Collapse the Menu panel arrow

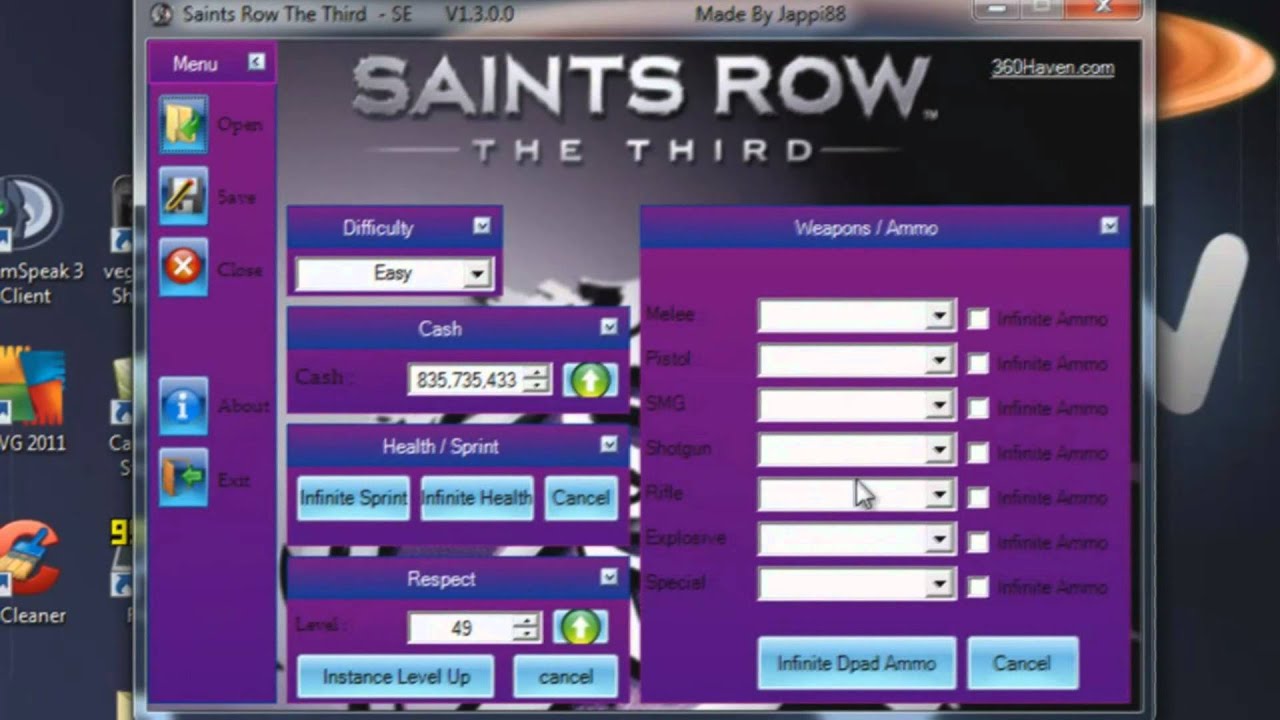[256, 62]
